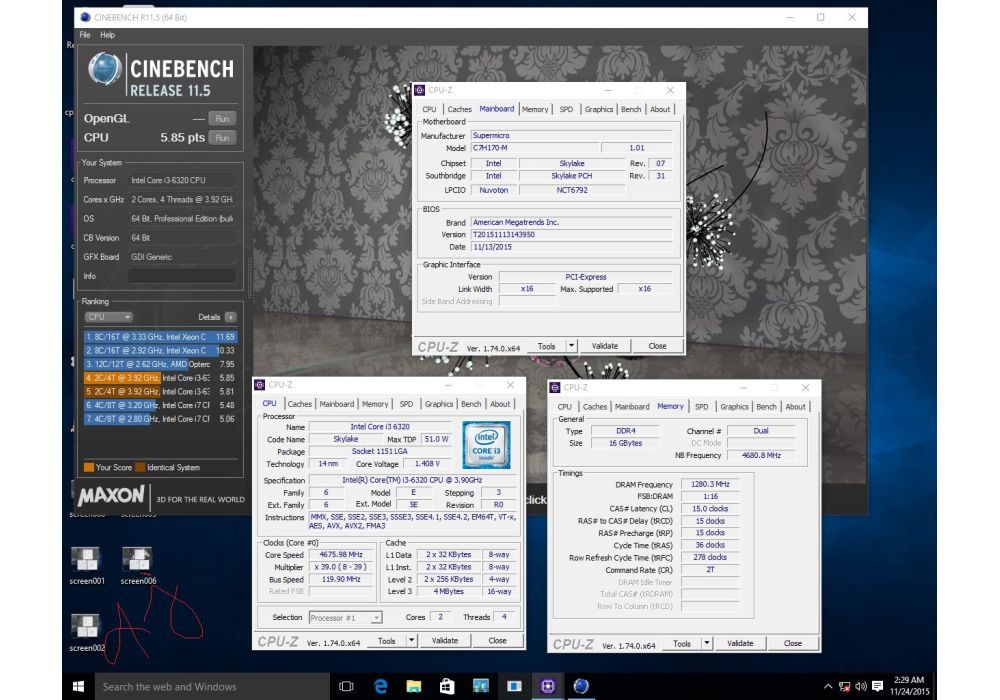Click the Search the web and Windows box
The image size is (1000, 700).
pos(212,687)
